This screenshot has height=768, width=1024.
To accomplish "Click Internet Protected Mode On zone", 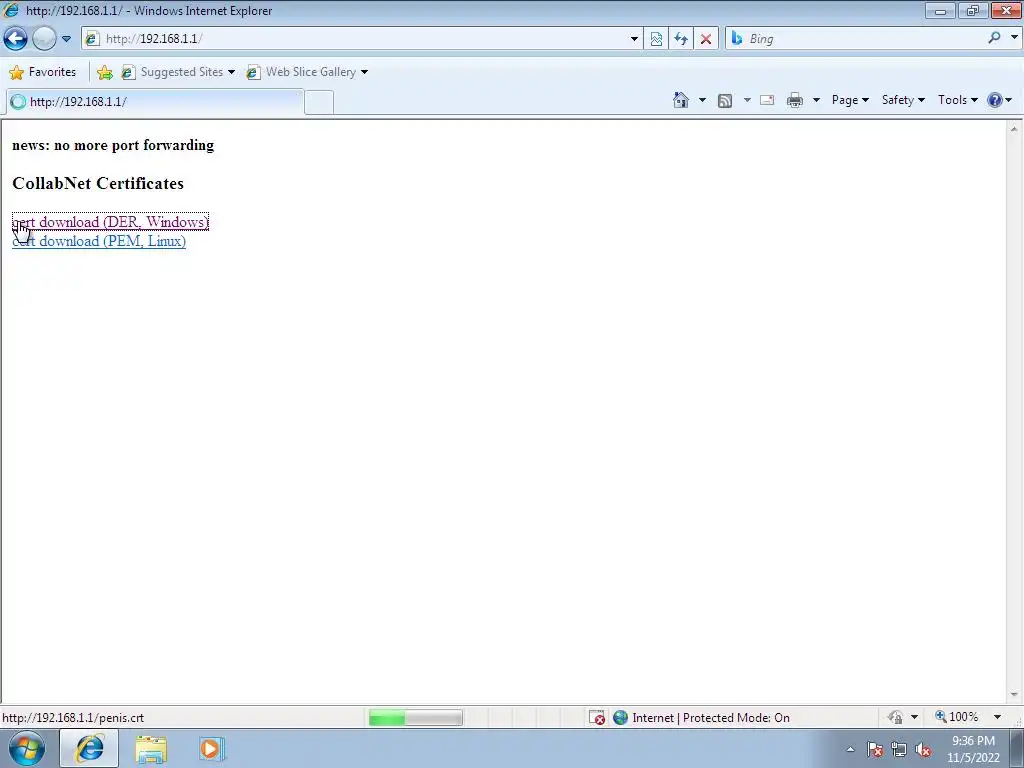I will click(x=703, y=718).
